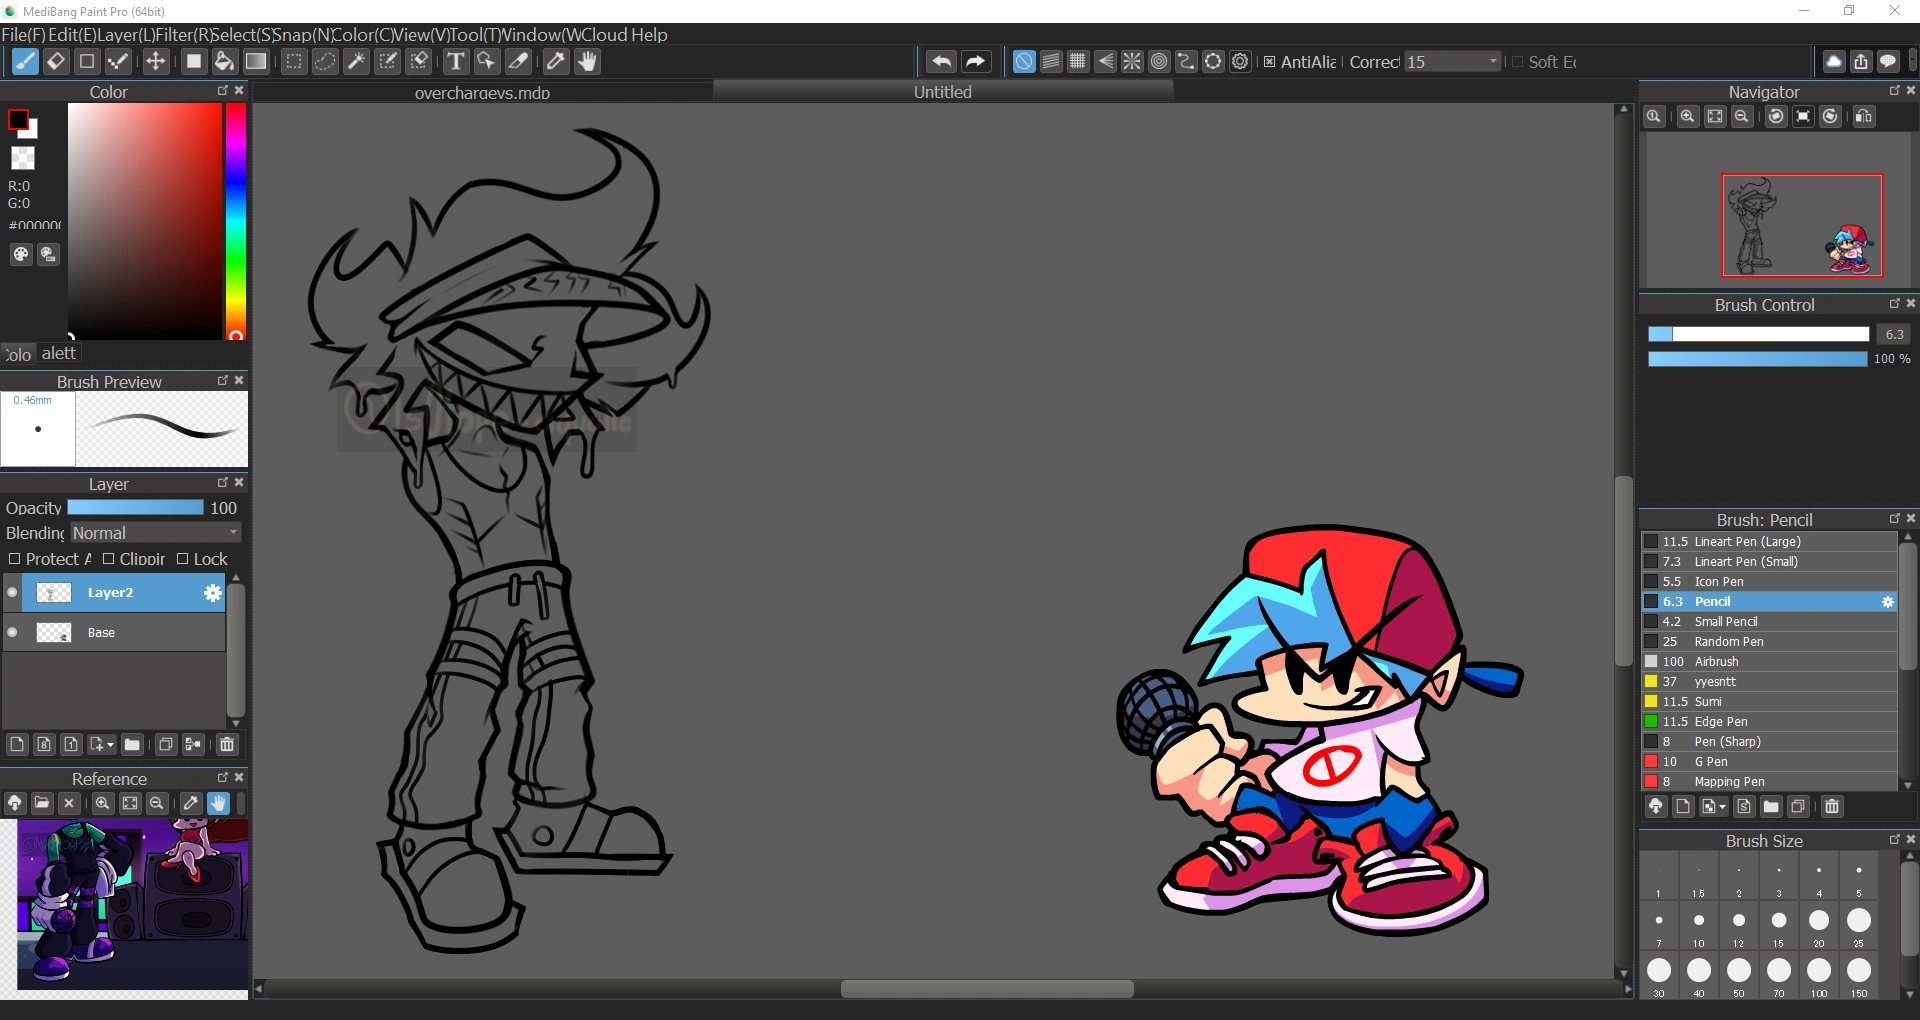The image size is (1920, 1020).
Task: Open the Blending mode Normal dropdown
Action: point(155,533)
